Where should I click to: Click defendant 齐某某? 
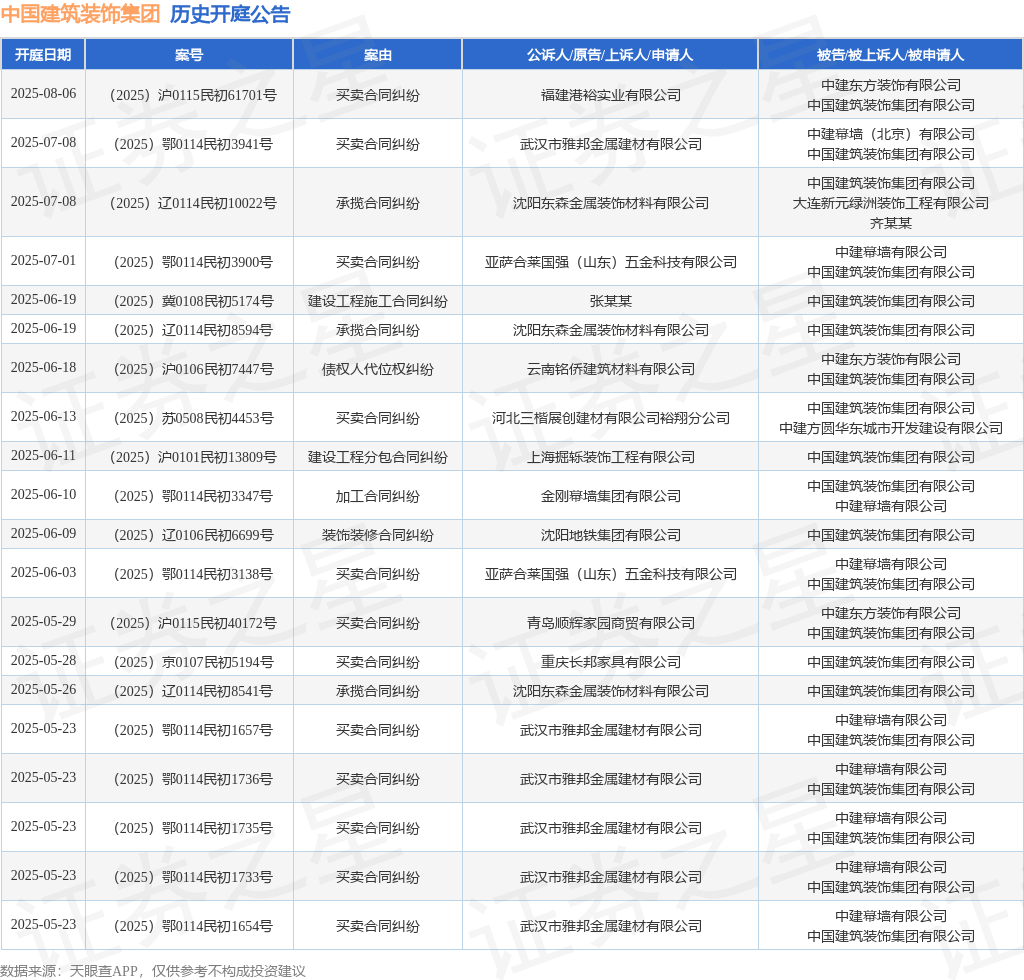click(x=890, y=223)
